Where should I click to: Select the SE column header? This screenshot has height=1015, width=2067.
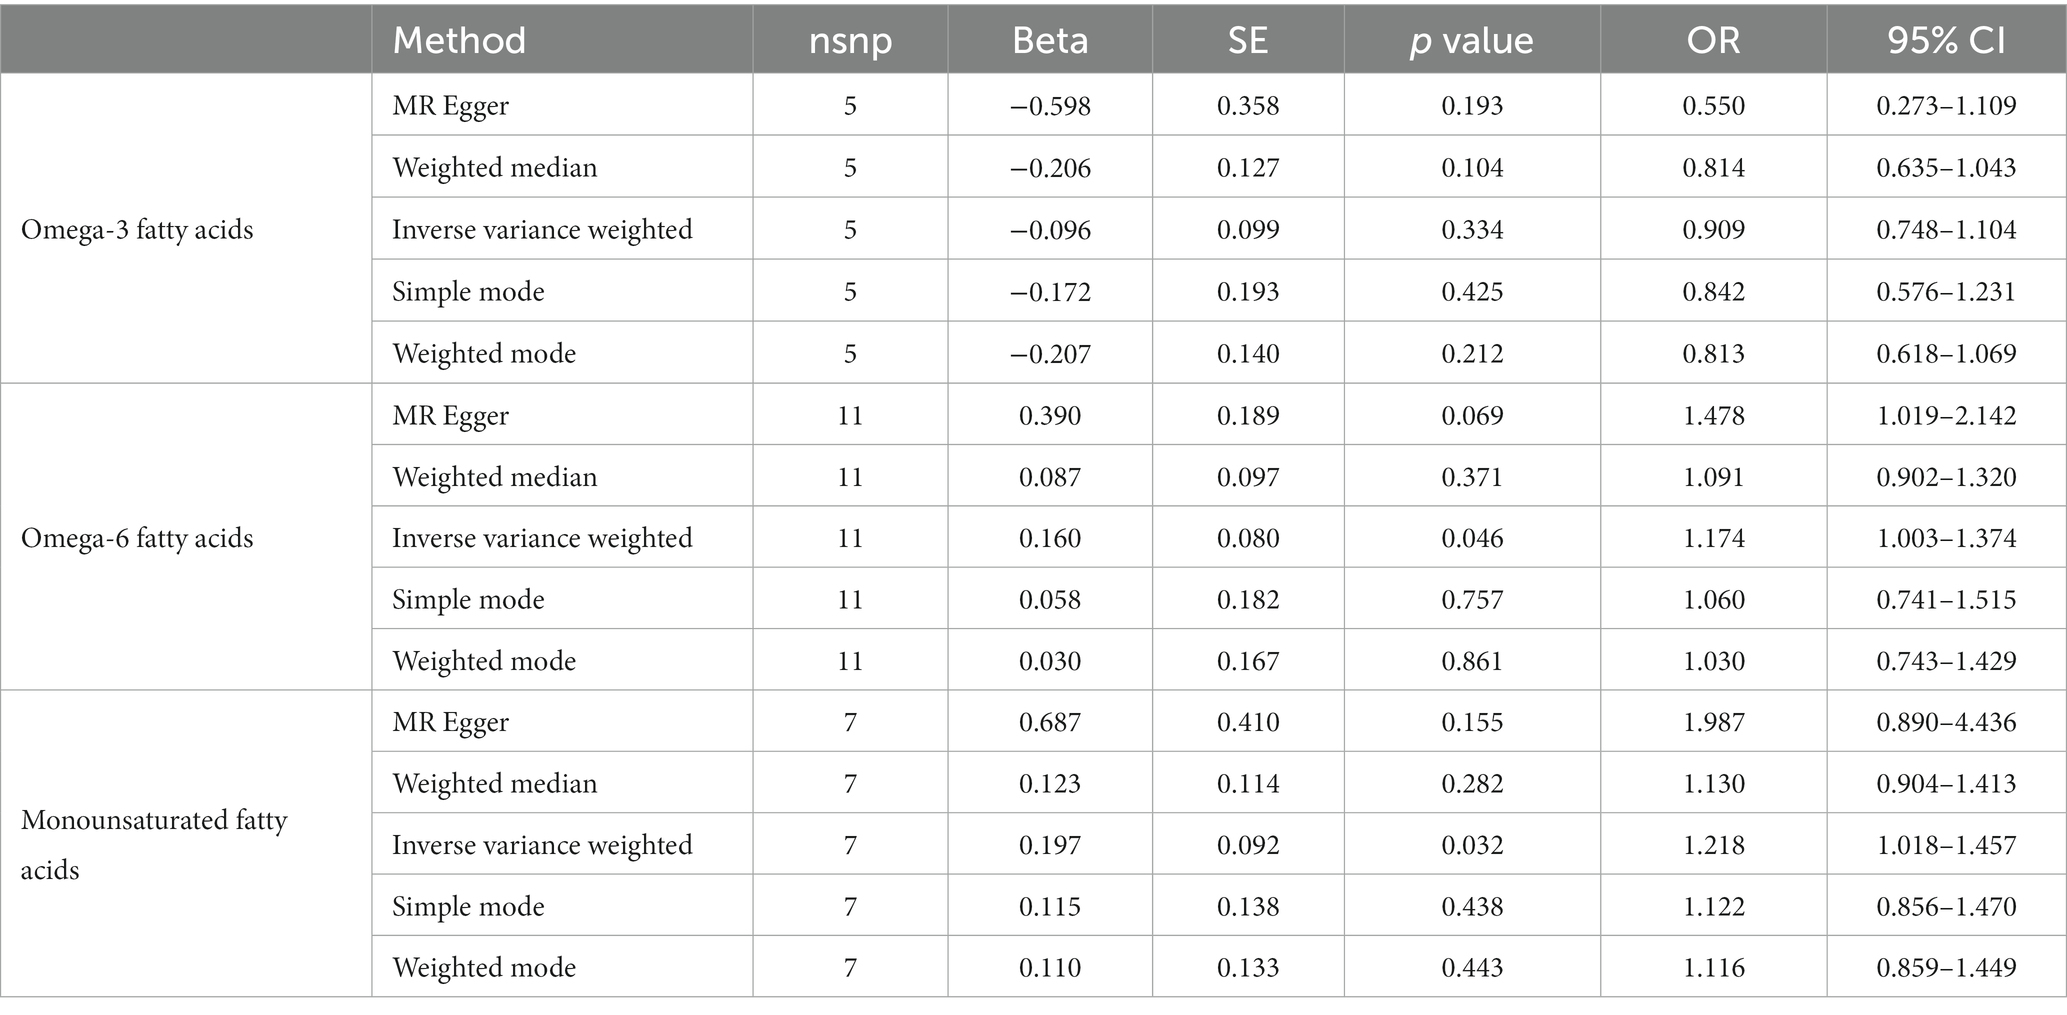click(1248, 40)
